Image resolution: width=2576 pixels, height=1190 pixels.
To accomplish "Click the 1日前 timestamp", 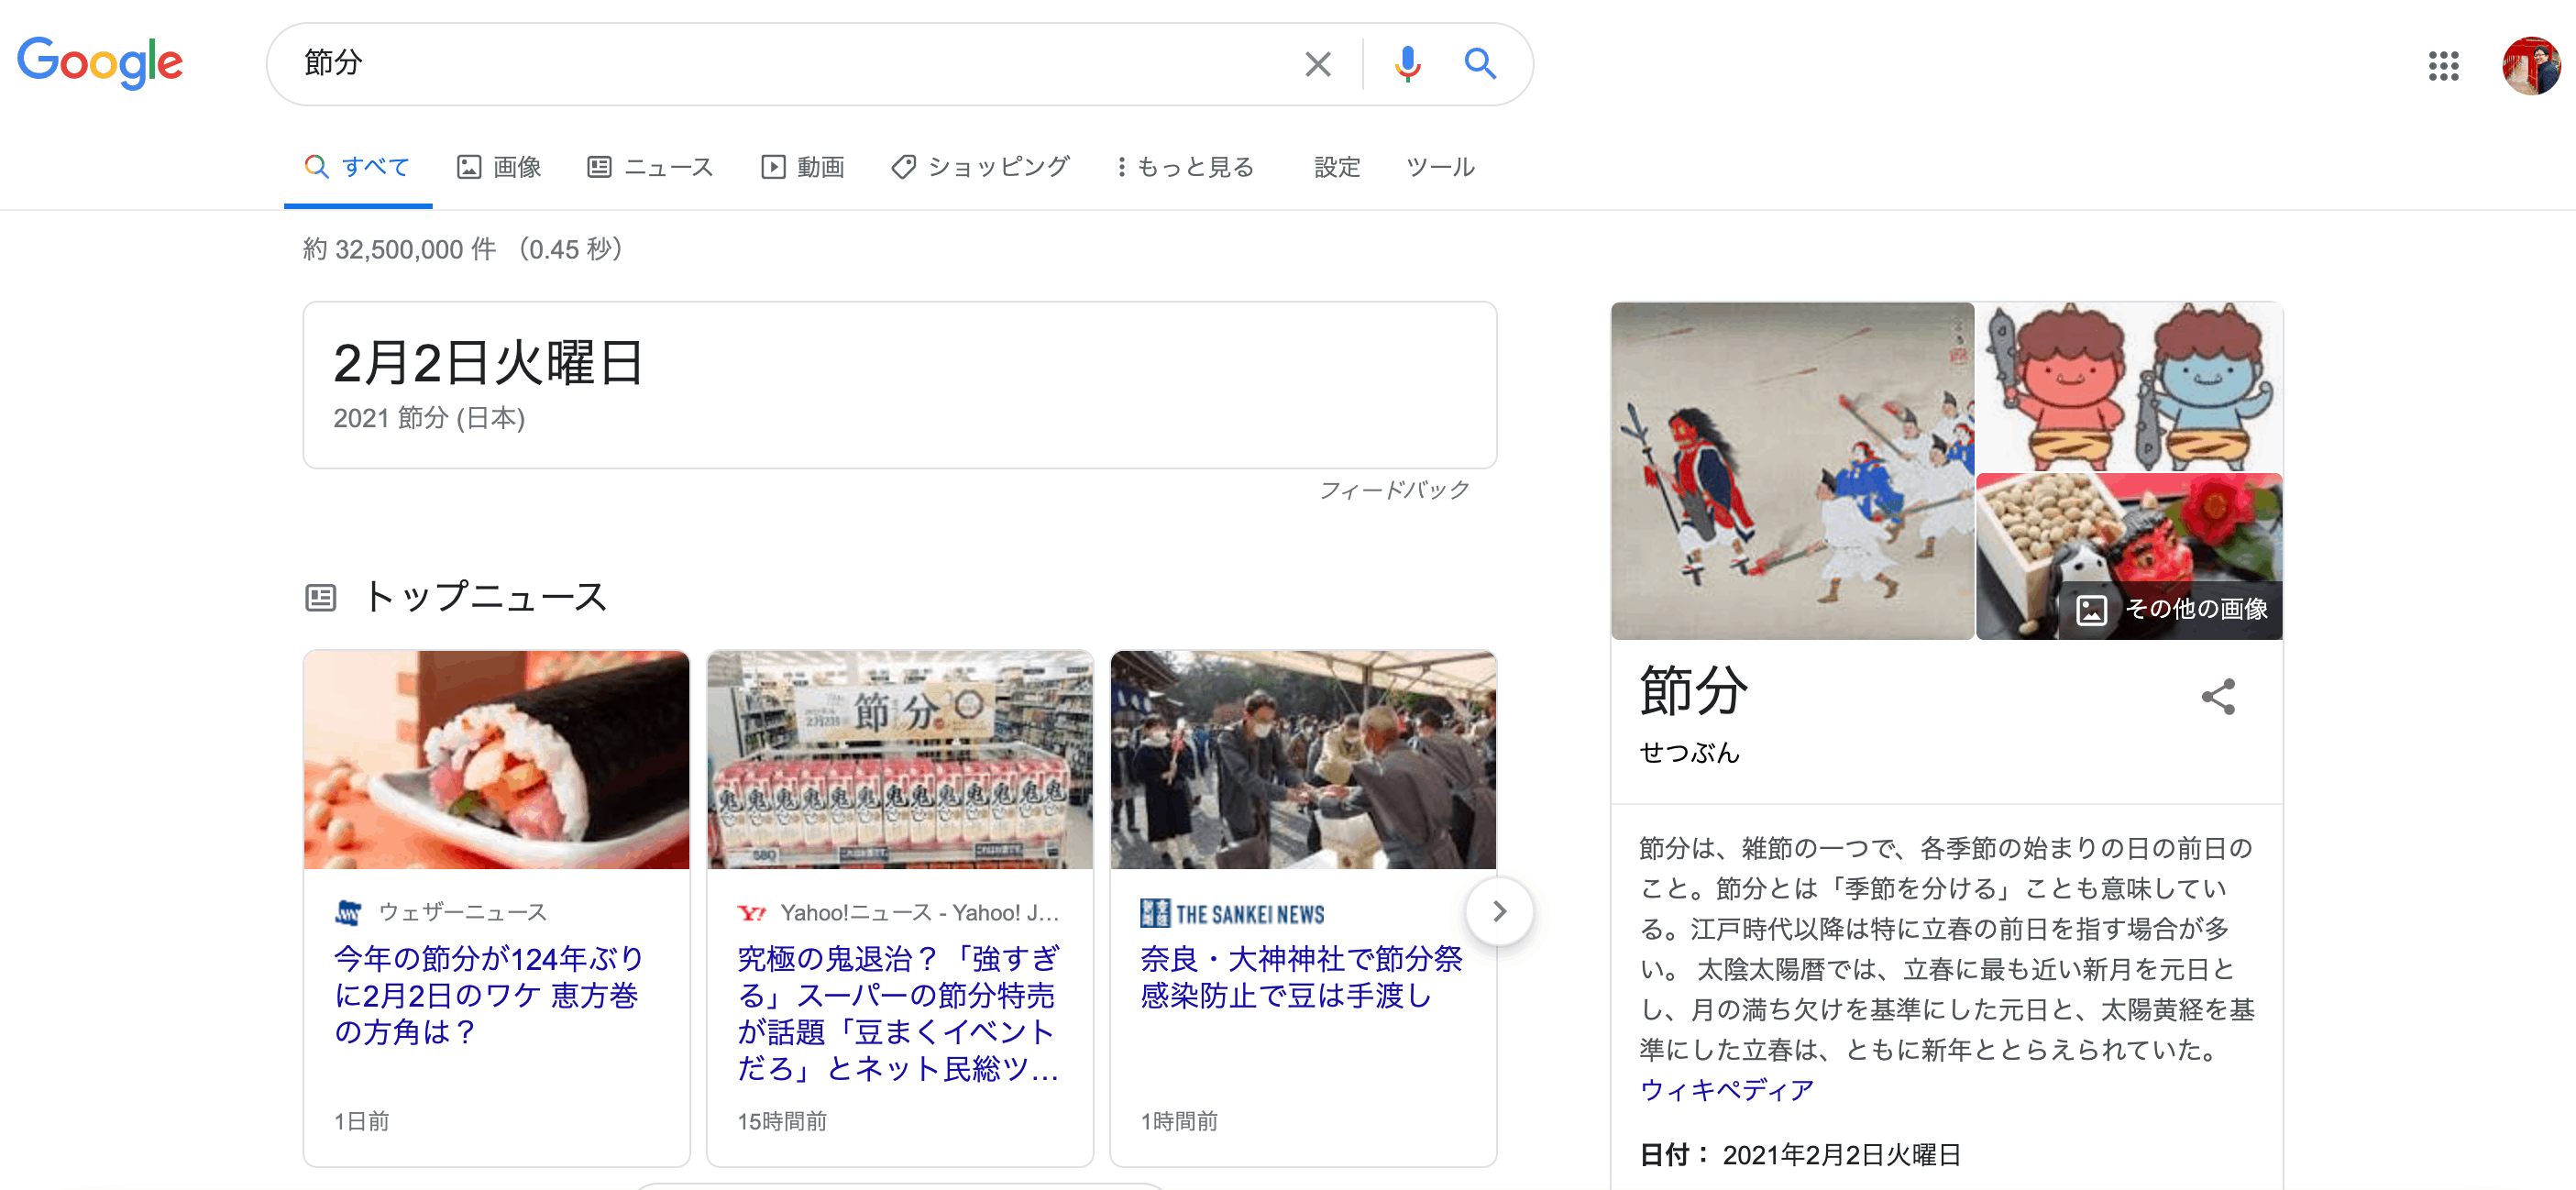I will click(x=362, y=1122).
